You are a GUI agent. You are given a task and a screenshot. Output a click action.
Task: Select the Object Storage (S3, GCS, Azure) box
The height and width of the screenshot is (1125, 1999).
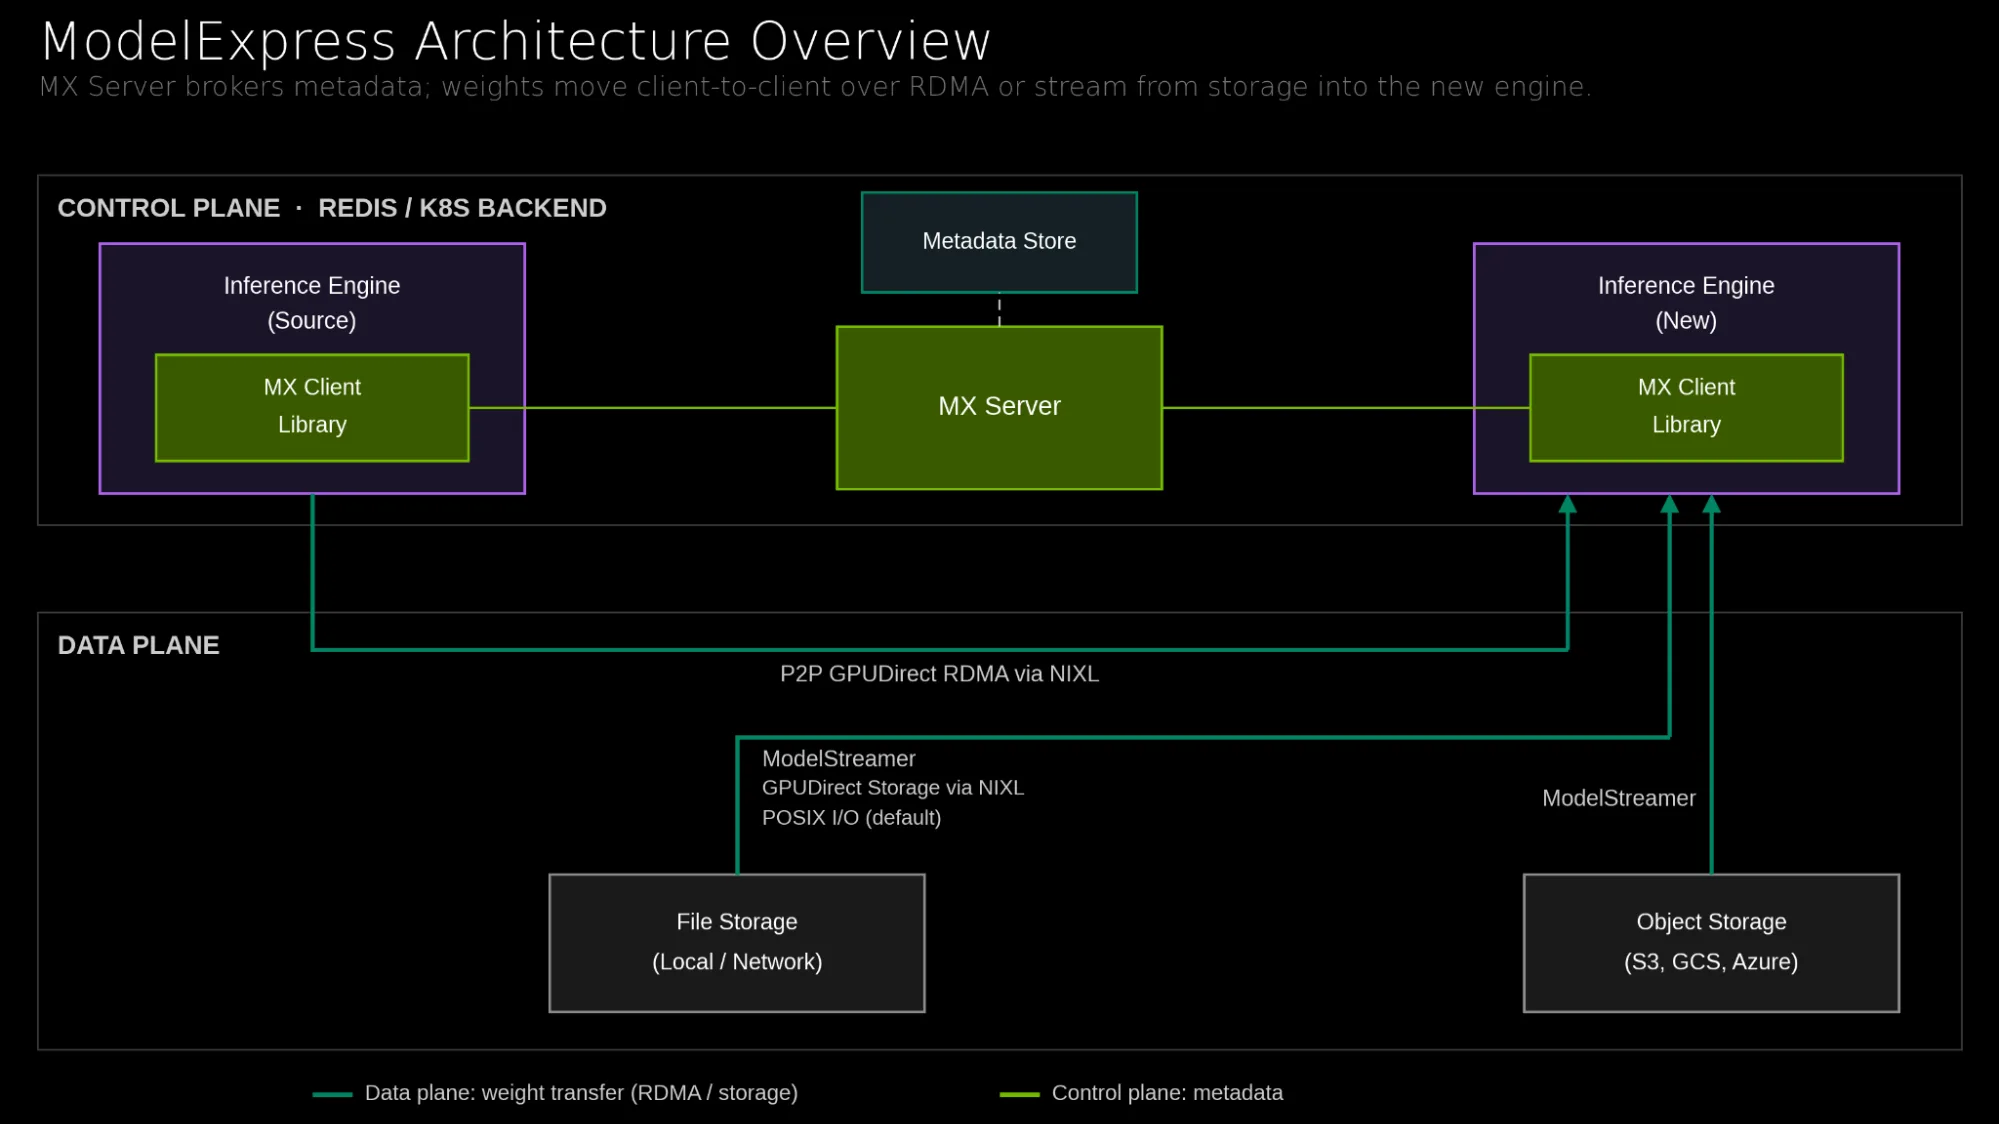click(1711, 943)
